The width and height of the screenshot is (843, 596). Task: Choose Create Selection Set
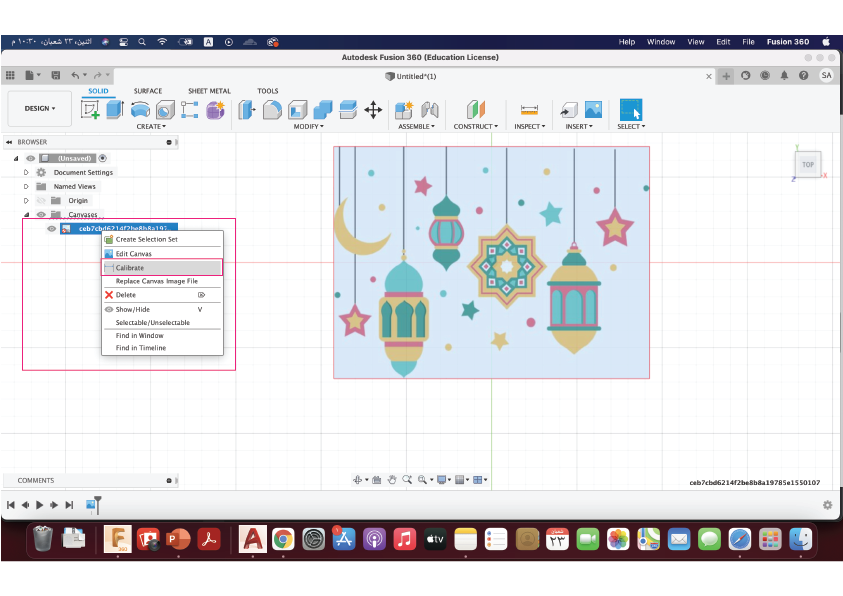pyautogui.click(x=162, y=239)
